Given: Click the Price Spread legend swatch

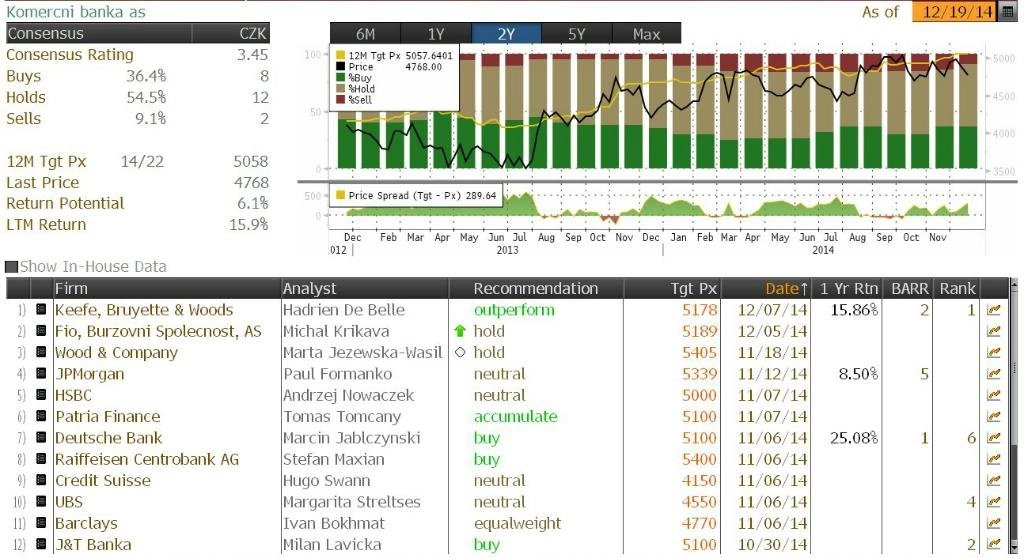Looking at the screenshot, I should (340, 195).
